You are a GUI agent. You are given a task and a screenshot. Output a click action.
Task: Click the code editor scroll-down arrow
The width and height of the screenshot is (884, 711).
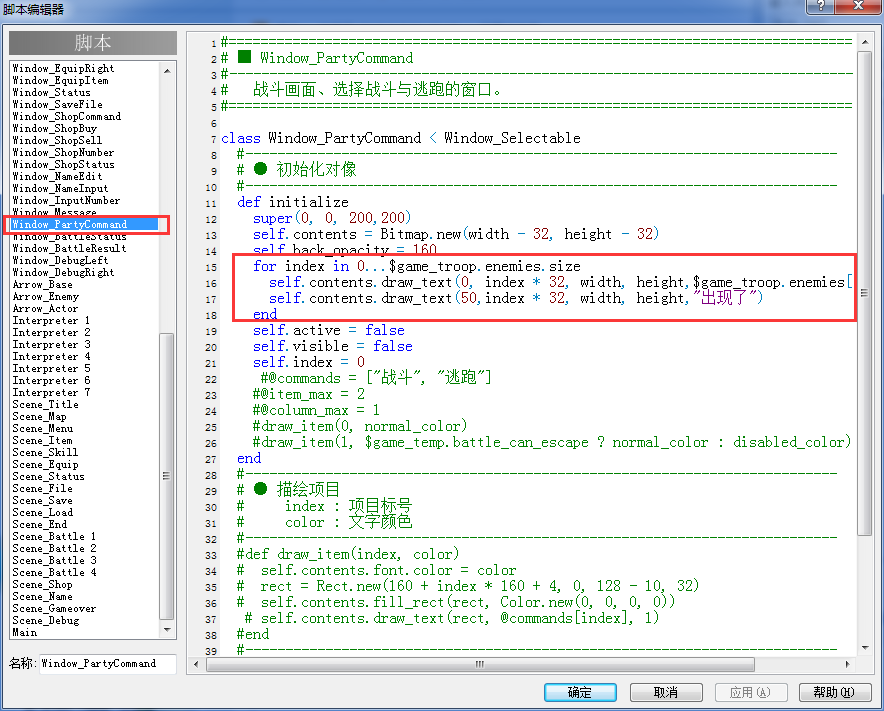coord(865,648)
